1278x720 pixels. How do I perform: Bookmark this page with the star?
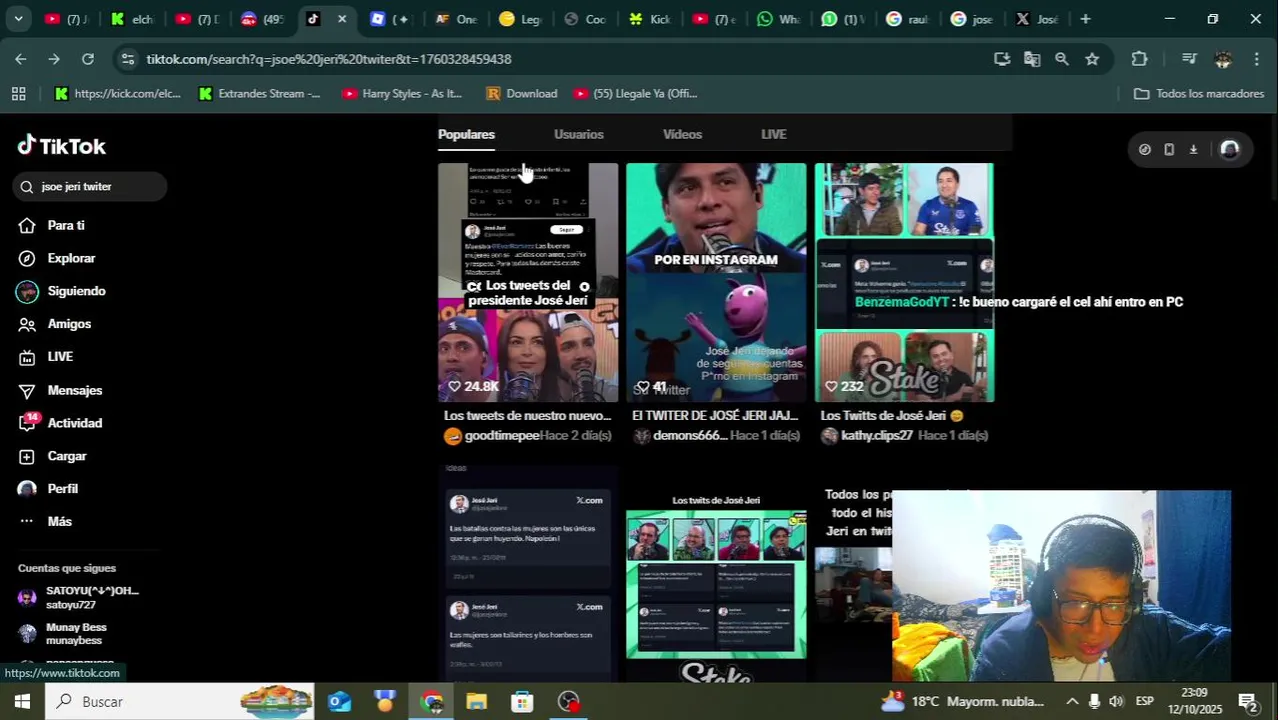tap(1092, 59)
